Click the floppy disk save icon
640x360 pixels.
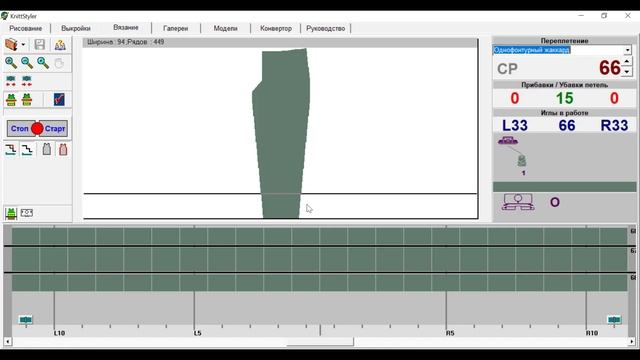(40, 44)
